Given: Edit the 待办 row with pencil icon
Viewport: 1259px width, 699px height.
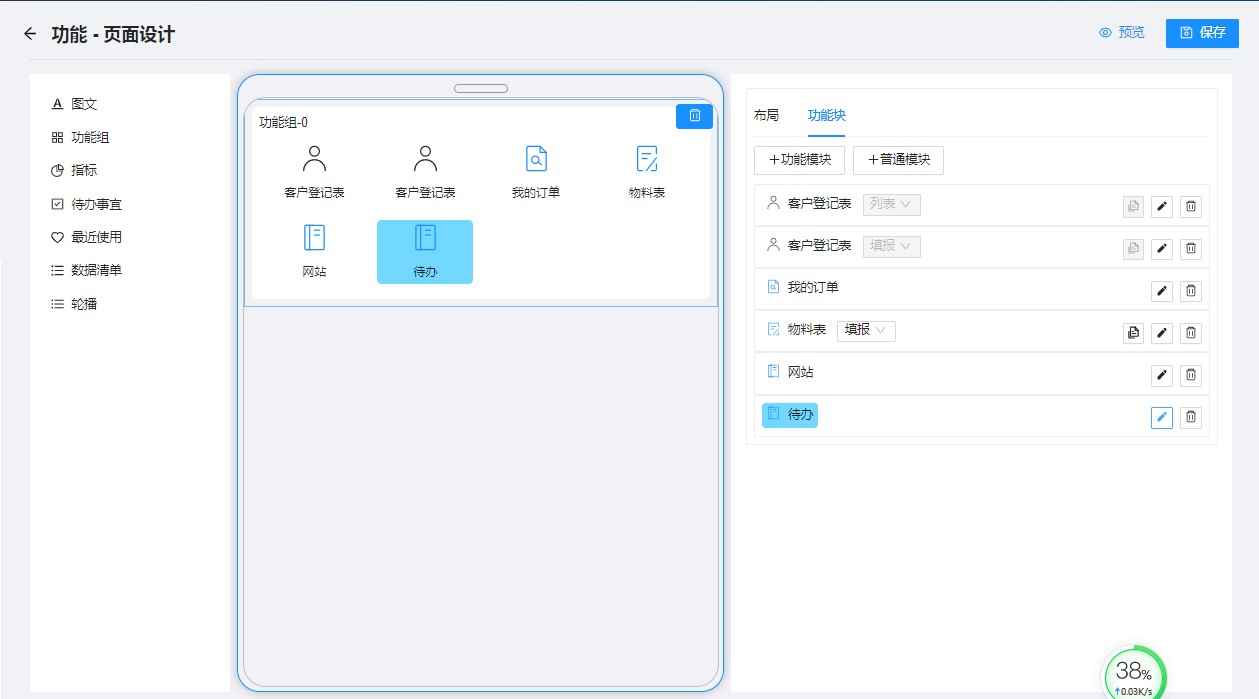Looking at the screenshot, I should [x=1161, y=418].
